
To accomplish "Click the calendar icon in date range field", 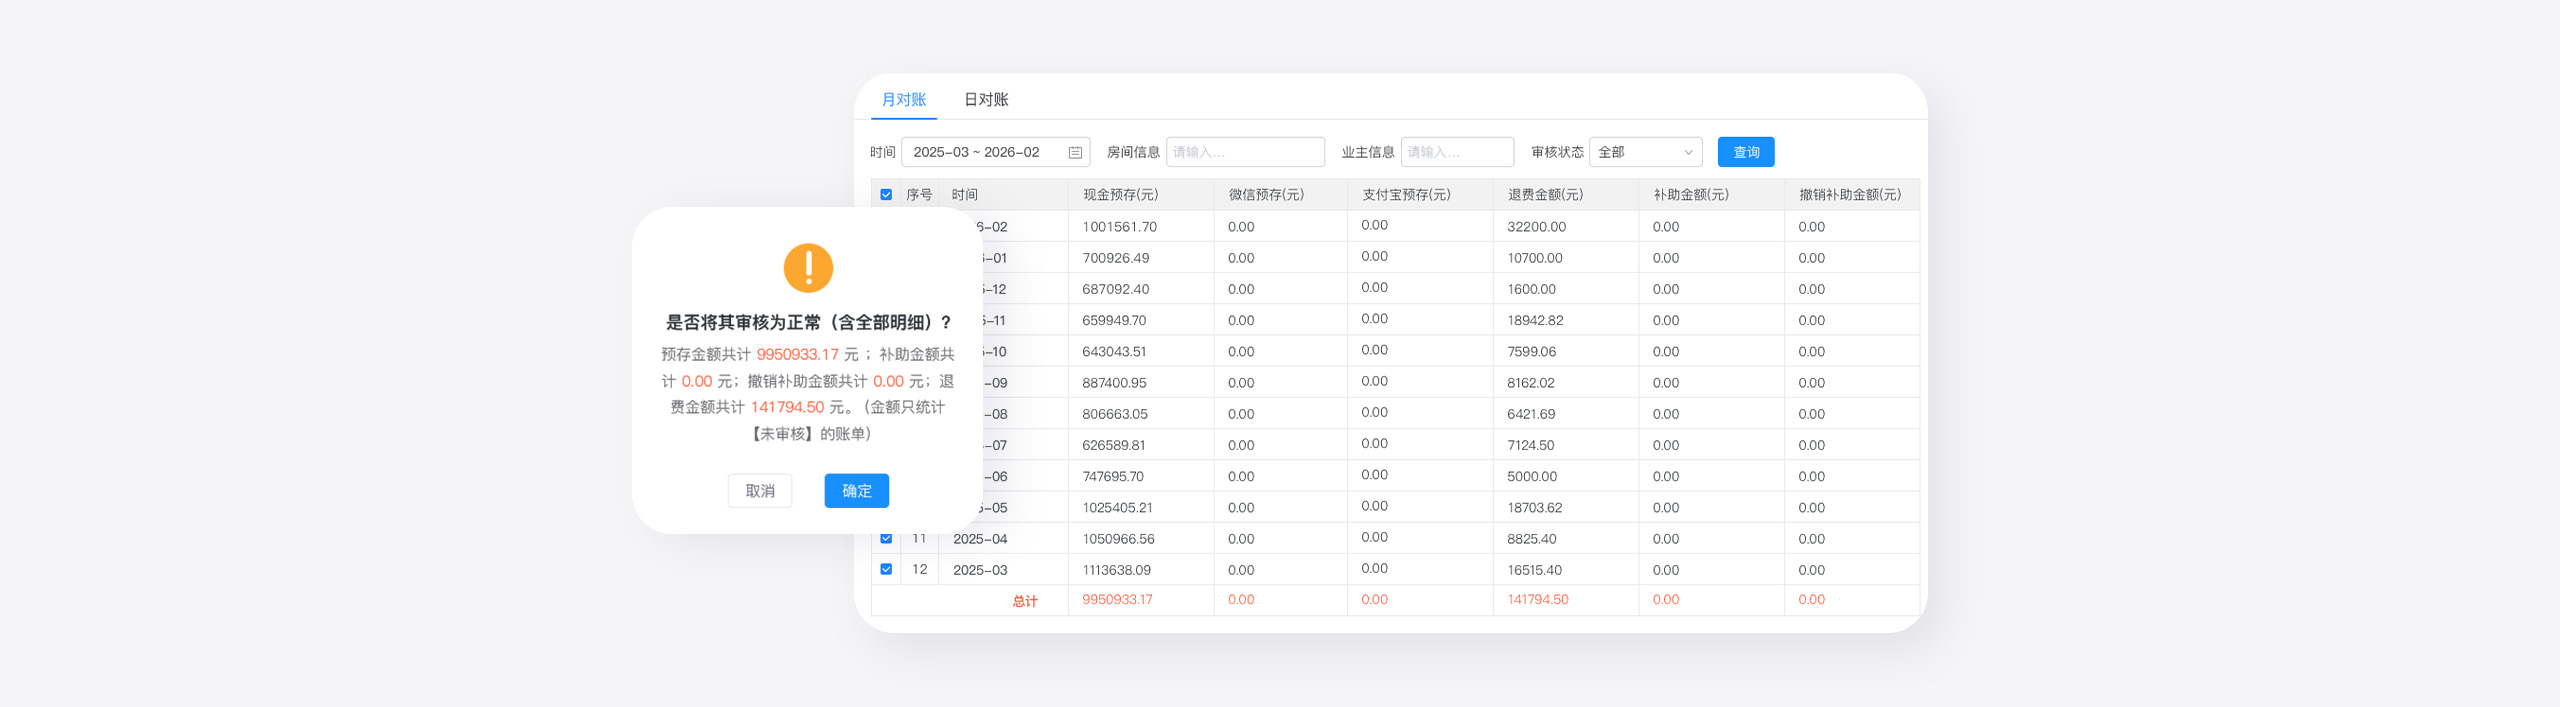I will pyautogui.click(x=1075, y=152).
